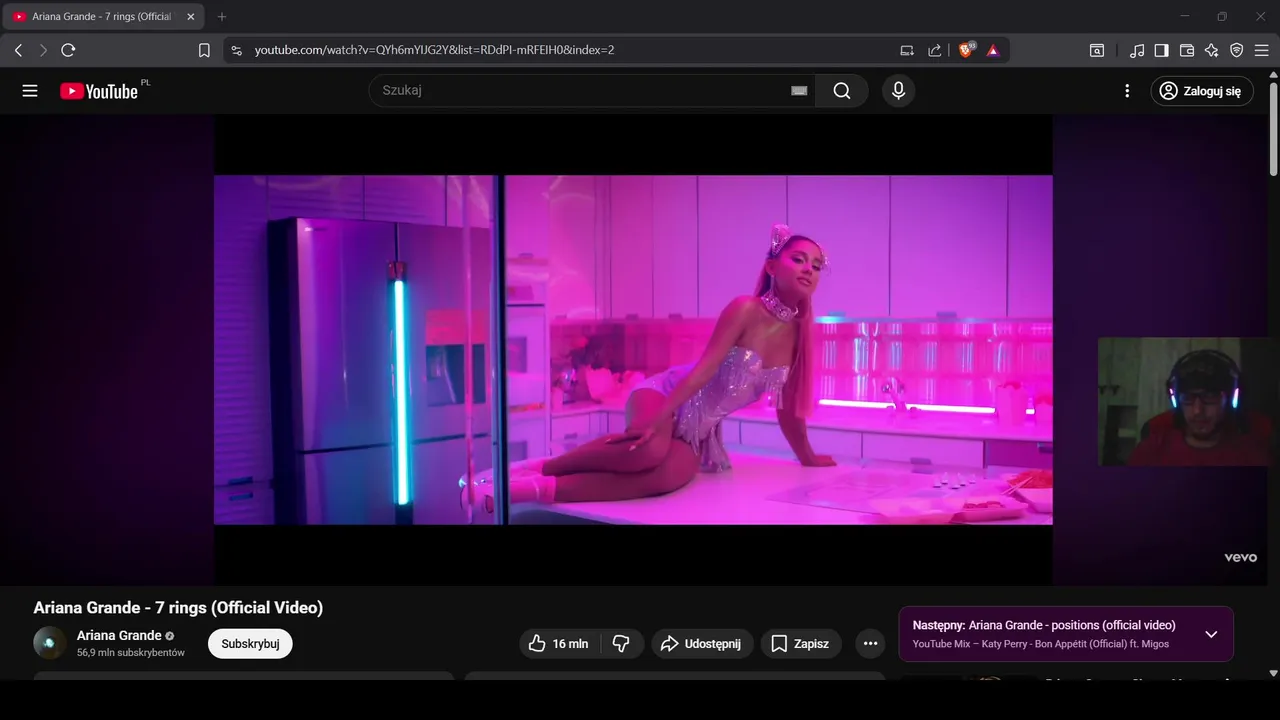1280x720 pixels.
Task: Dislike the video with thumbs down
Action: [x=620, y=644]
